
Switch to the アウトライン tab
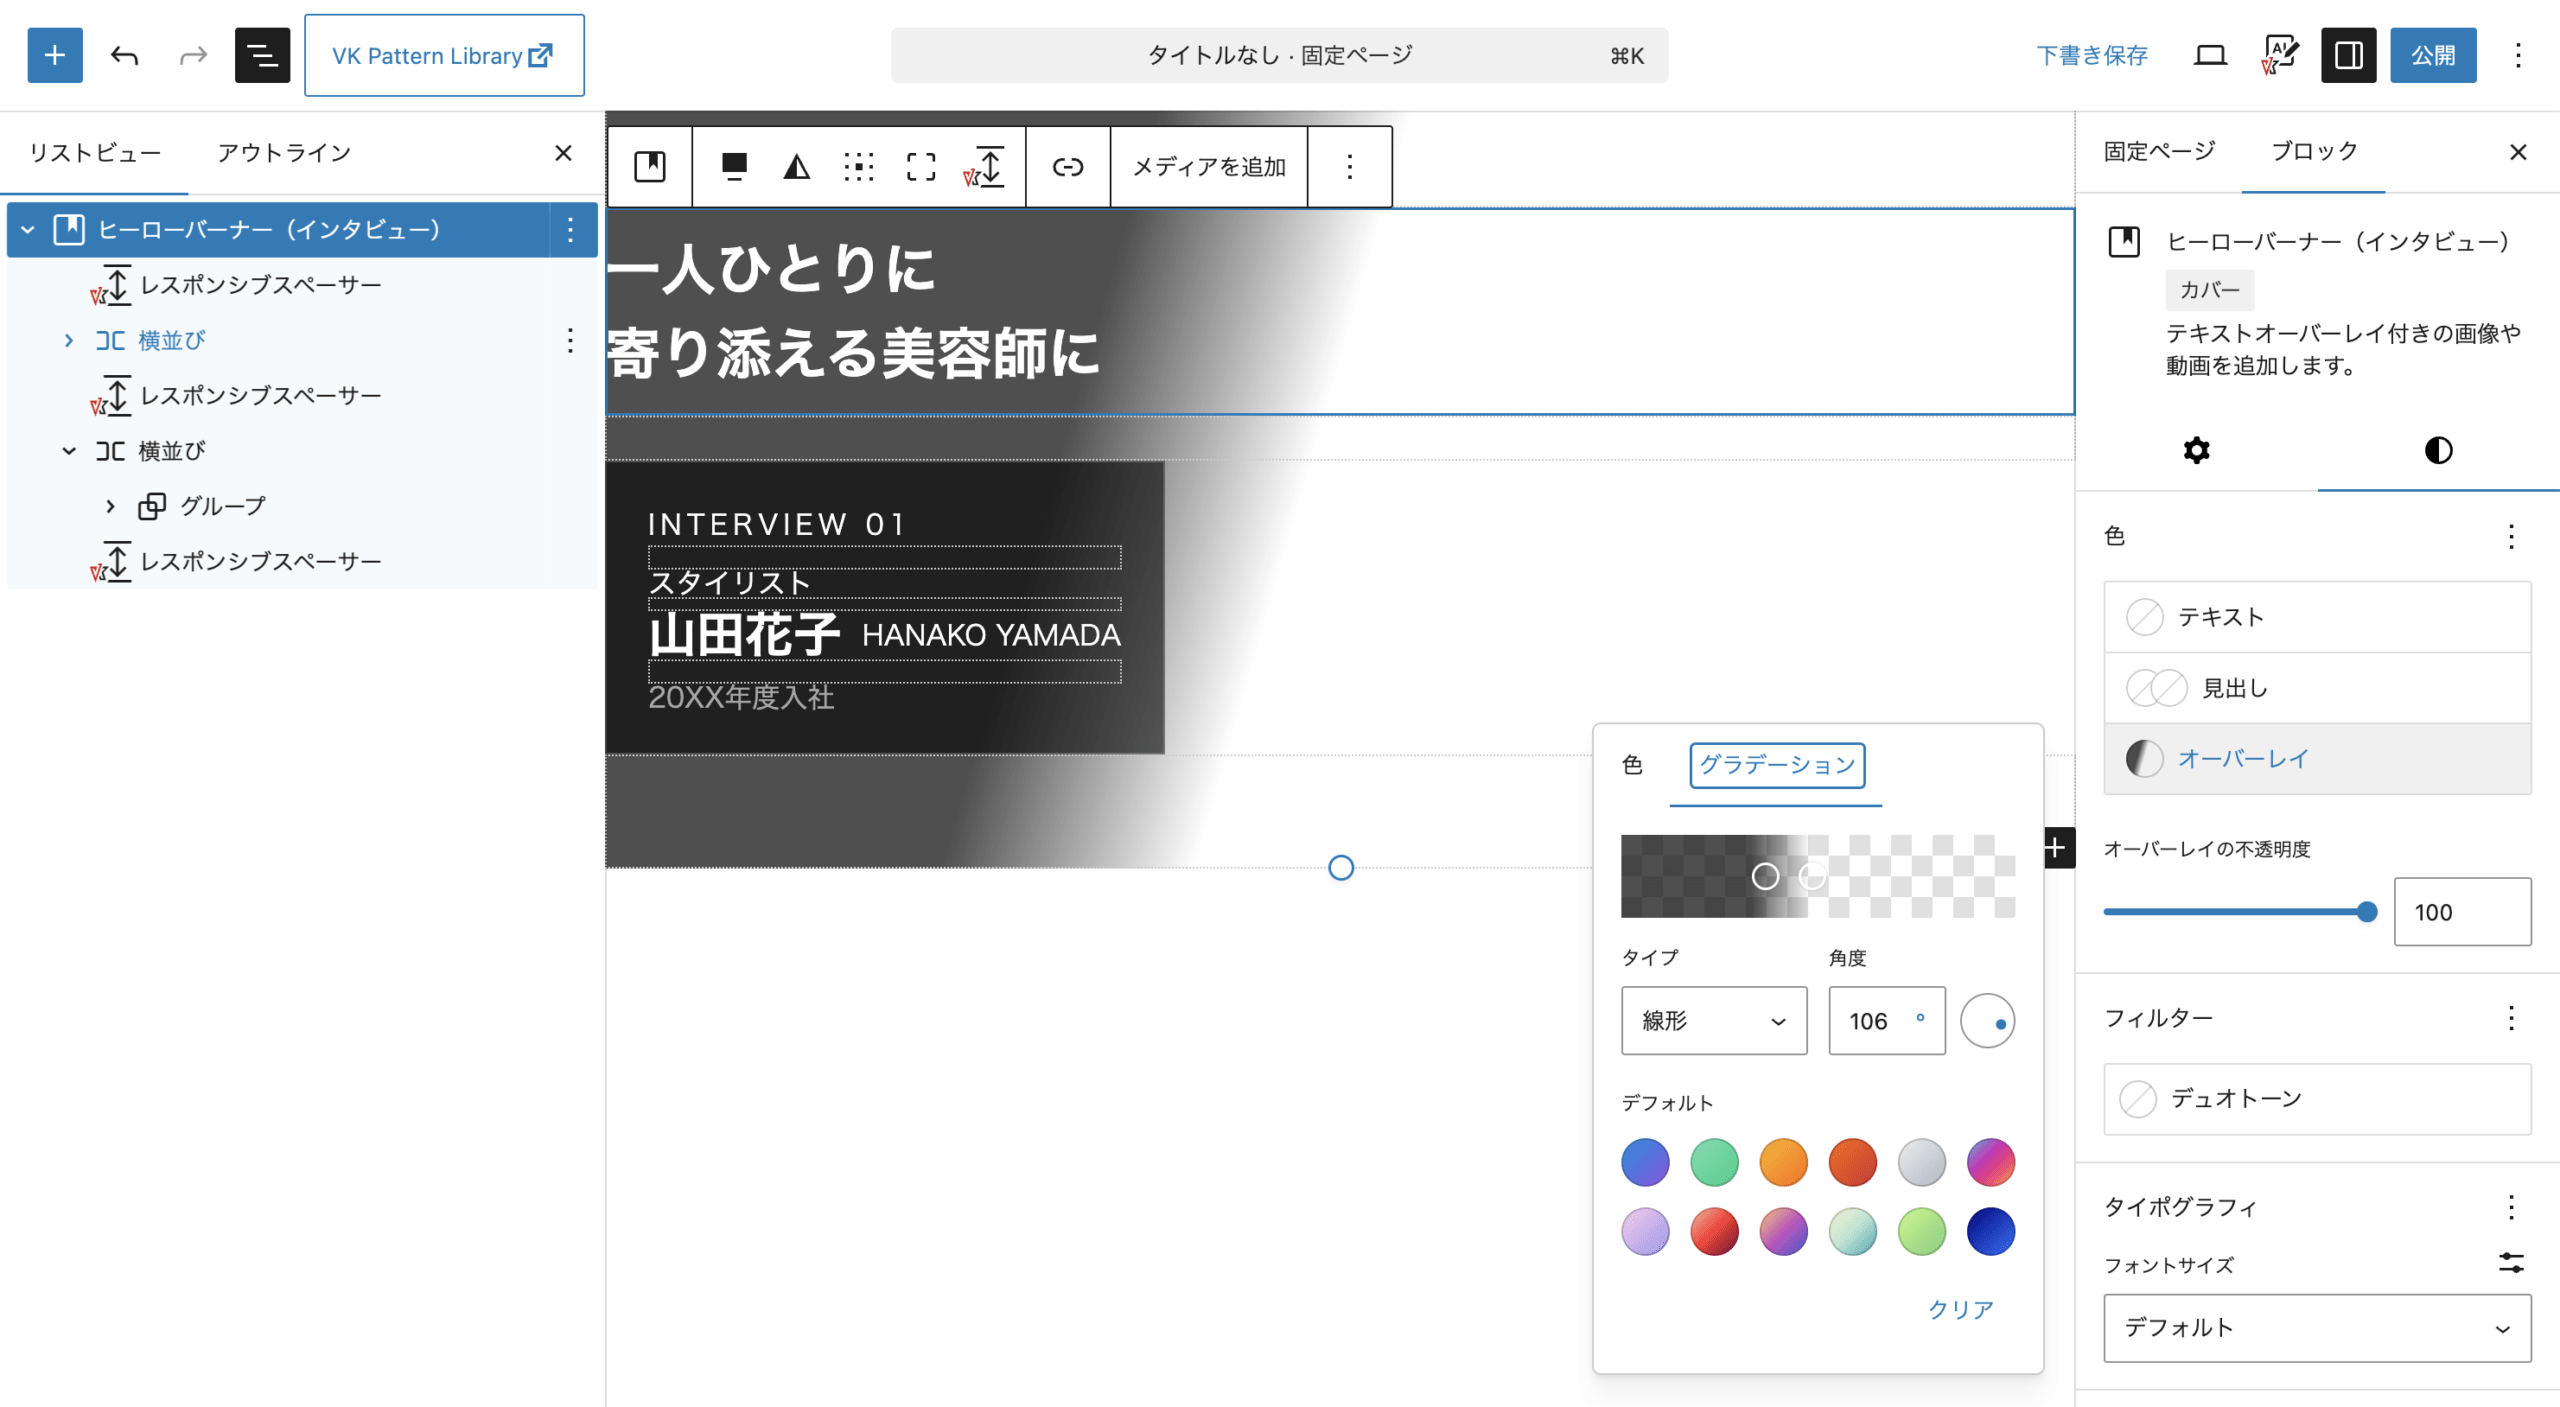tap(284, 152)
